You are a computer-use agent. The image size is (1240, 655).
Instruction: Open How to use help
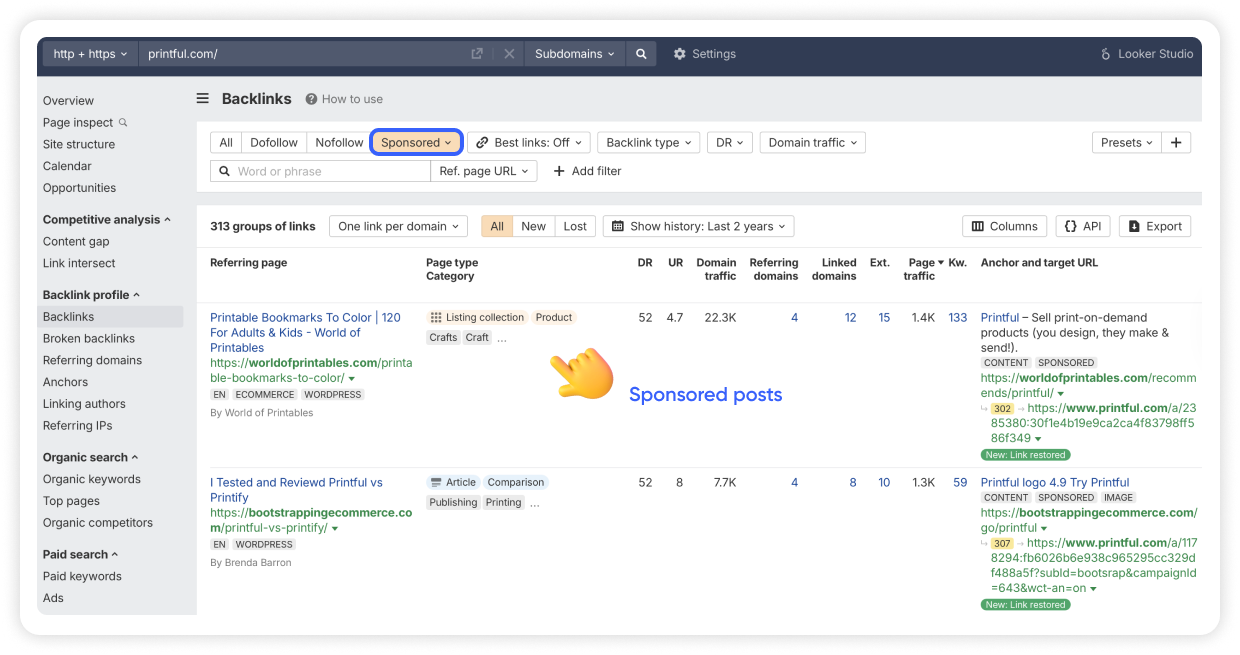tap(344, 99)
